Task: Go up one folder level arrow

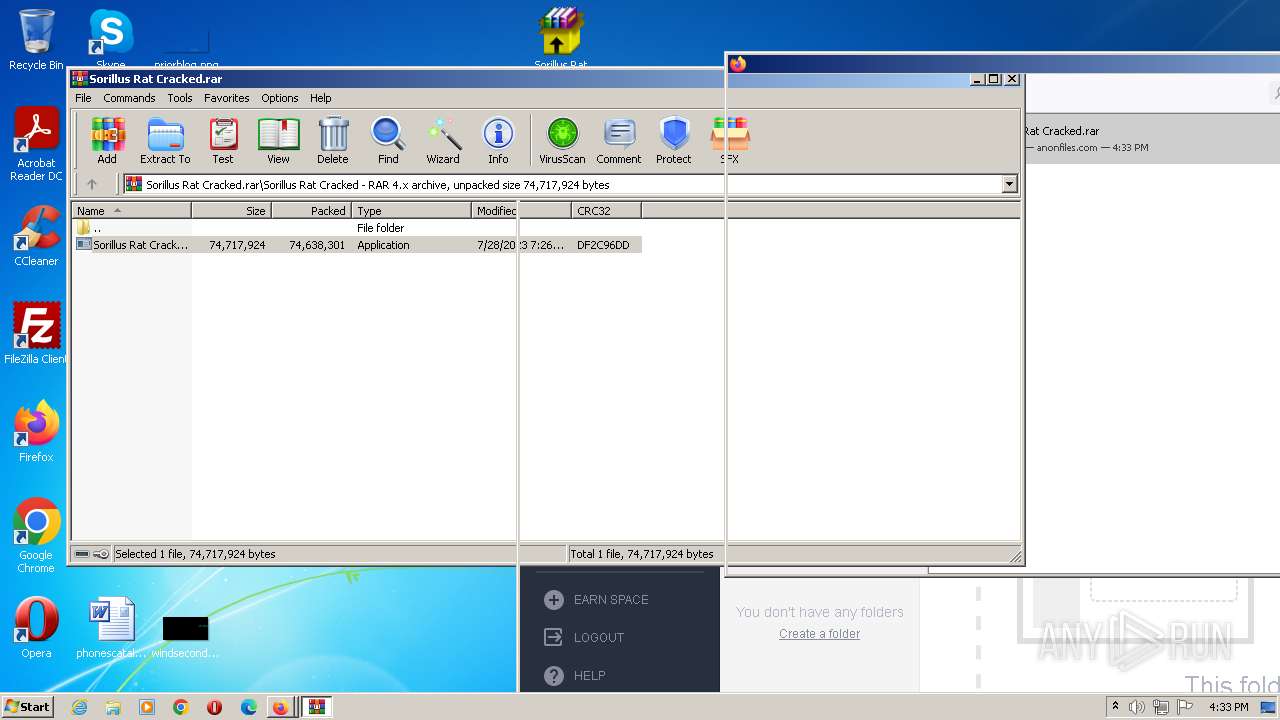Action: (x=92, y=184)
